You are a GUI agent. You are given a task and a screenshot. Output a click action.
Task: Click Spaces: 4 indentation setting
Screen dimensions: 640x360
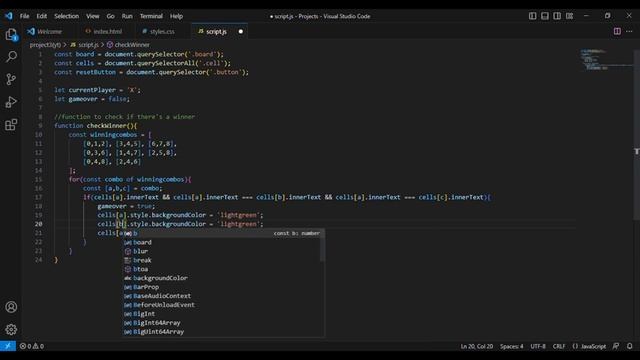(x=511, y=346)
